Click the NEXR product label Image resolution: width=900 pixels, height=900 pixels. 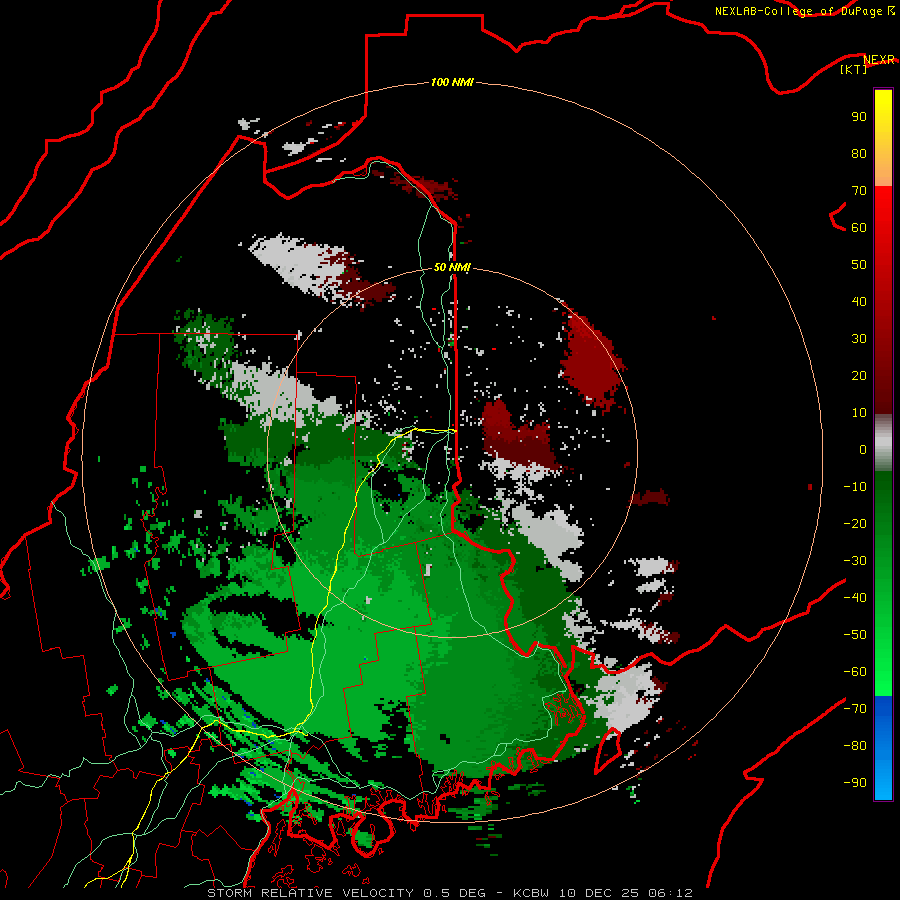[x=879, y=59]
